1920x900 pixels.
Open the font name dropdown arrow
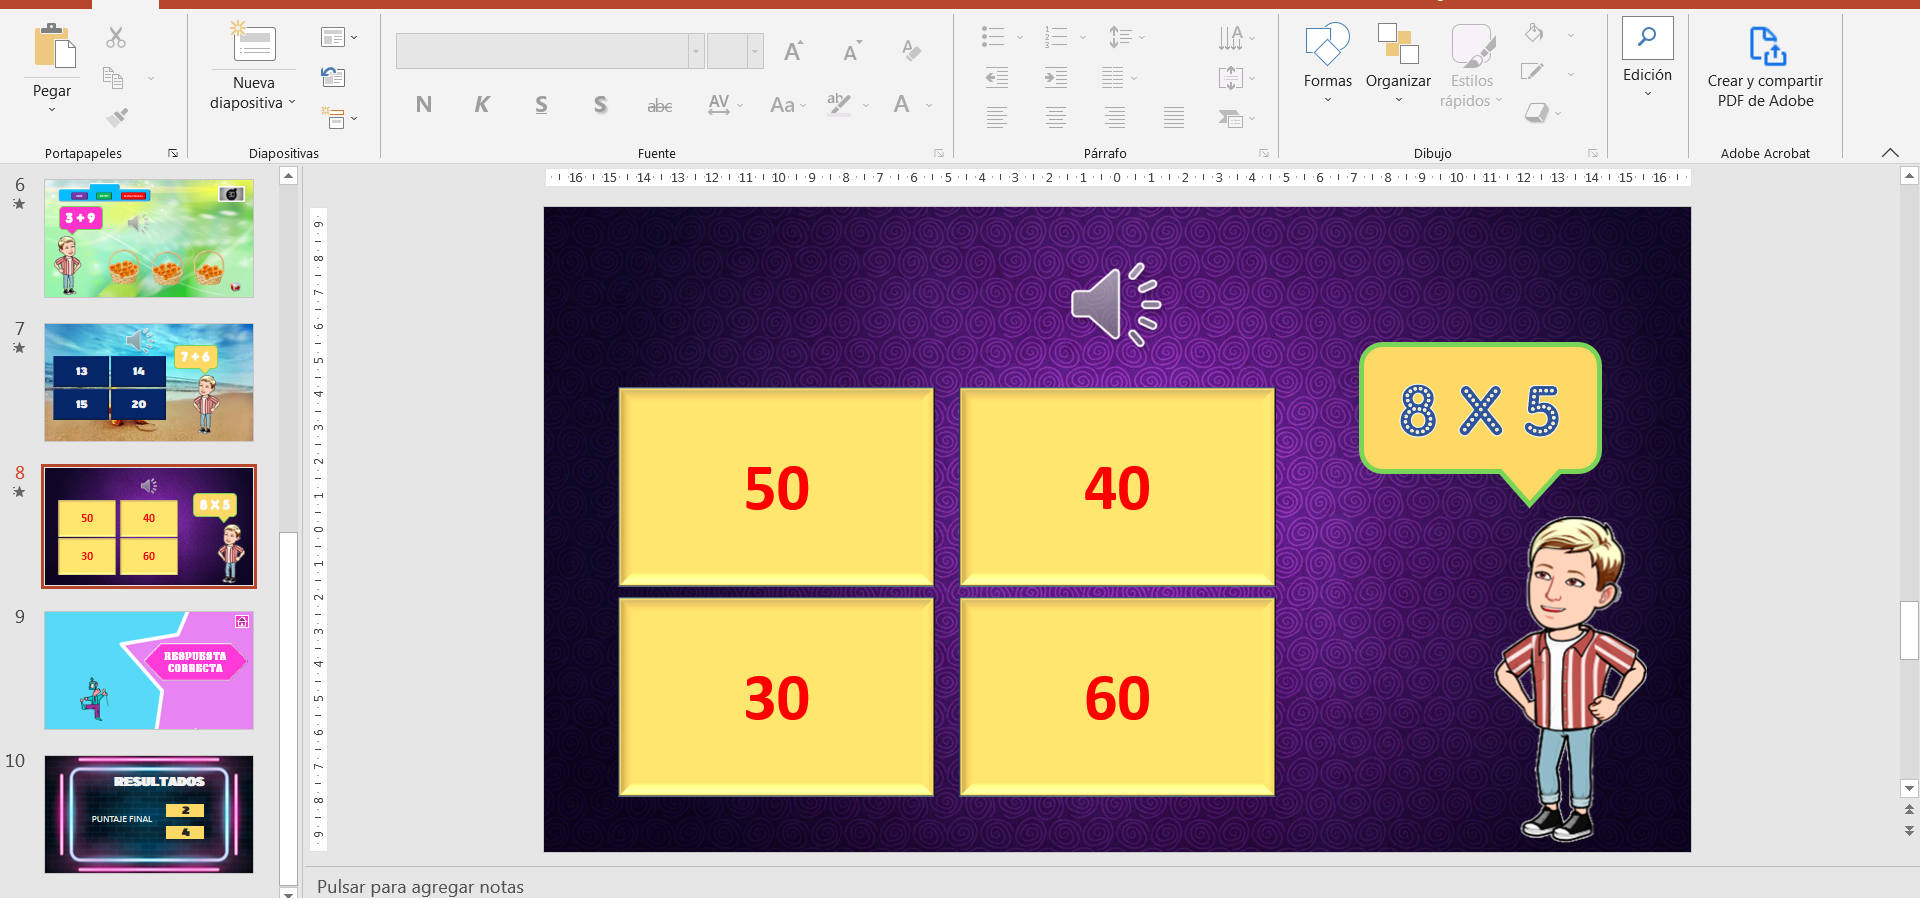pyautogui.click(x=696, y=51)
